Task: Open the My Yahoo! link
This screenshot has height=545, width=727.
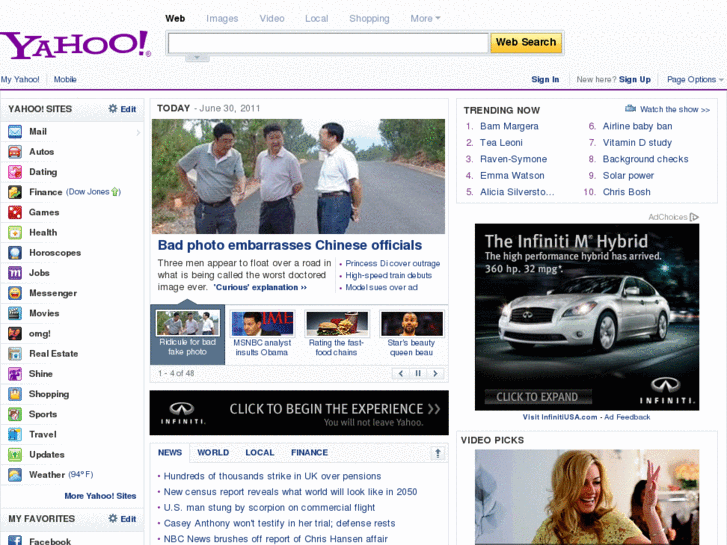Action: (x=20, y=79)
